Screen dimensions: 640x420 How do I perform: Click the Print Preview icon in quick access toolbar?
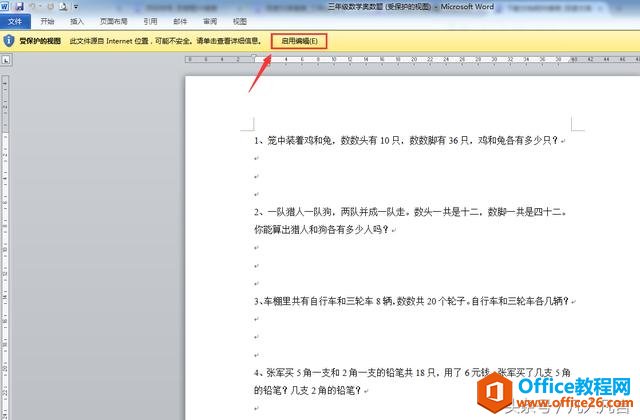click(63, 6)
